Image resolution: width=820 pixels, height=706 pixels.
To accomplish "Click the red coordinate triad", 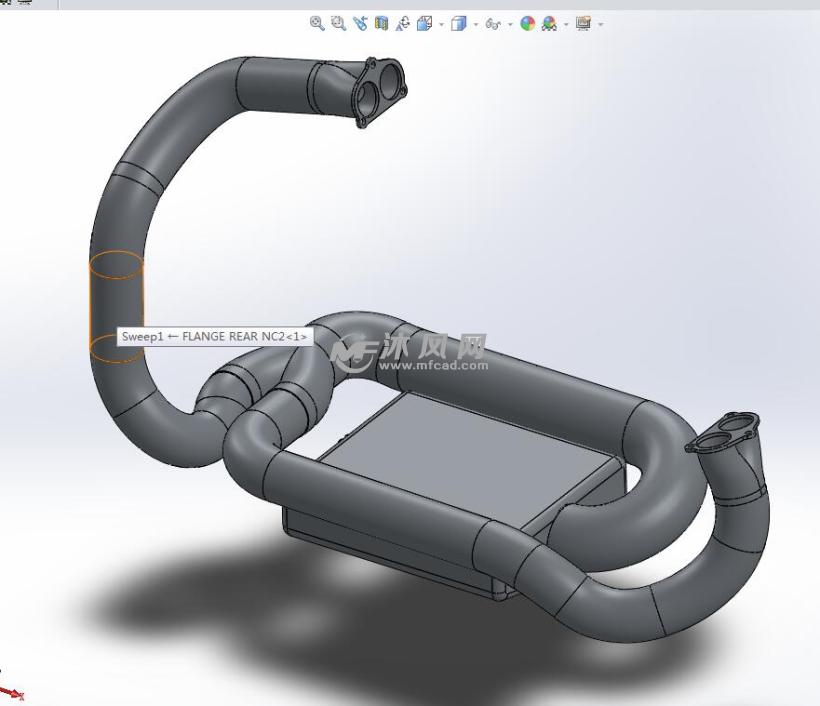I will tap(14, 692).
